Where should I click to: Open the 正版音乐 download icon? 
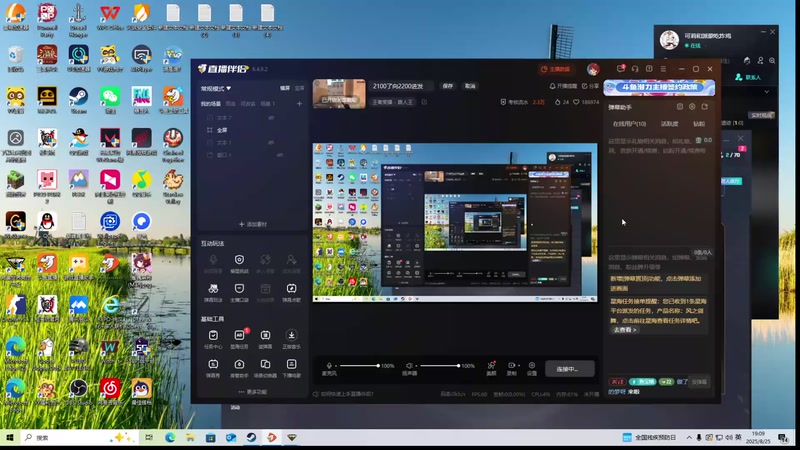click(x=291, y=335)
